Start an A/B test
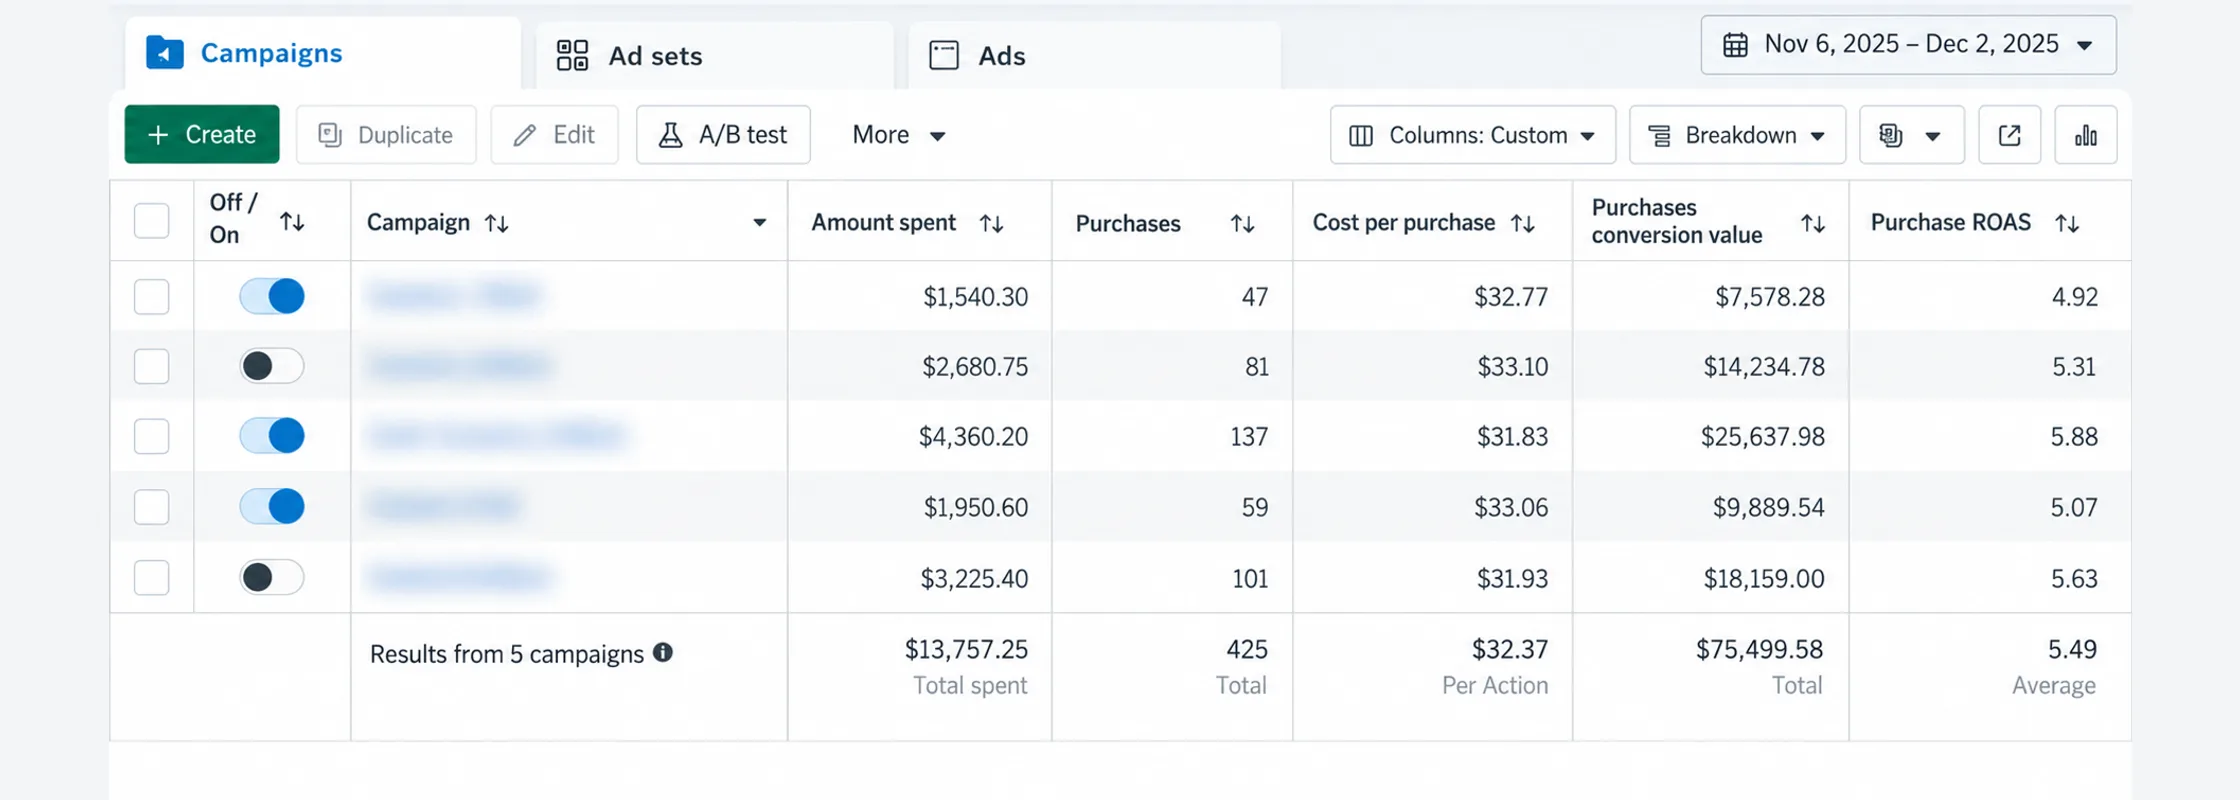 pos(723,135)
